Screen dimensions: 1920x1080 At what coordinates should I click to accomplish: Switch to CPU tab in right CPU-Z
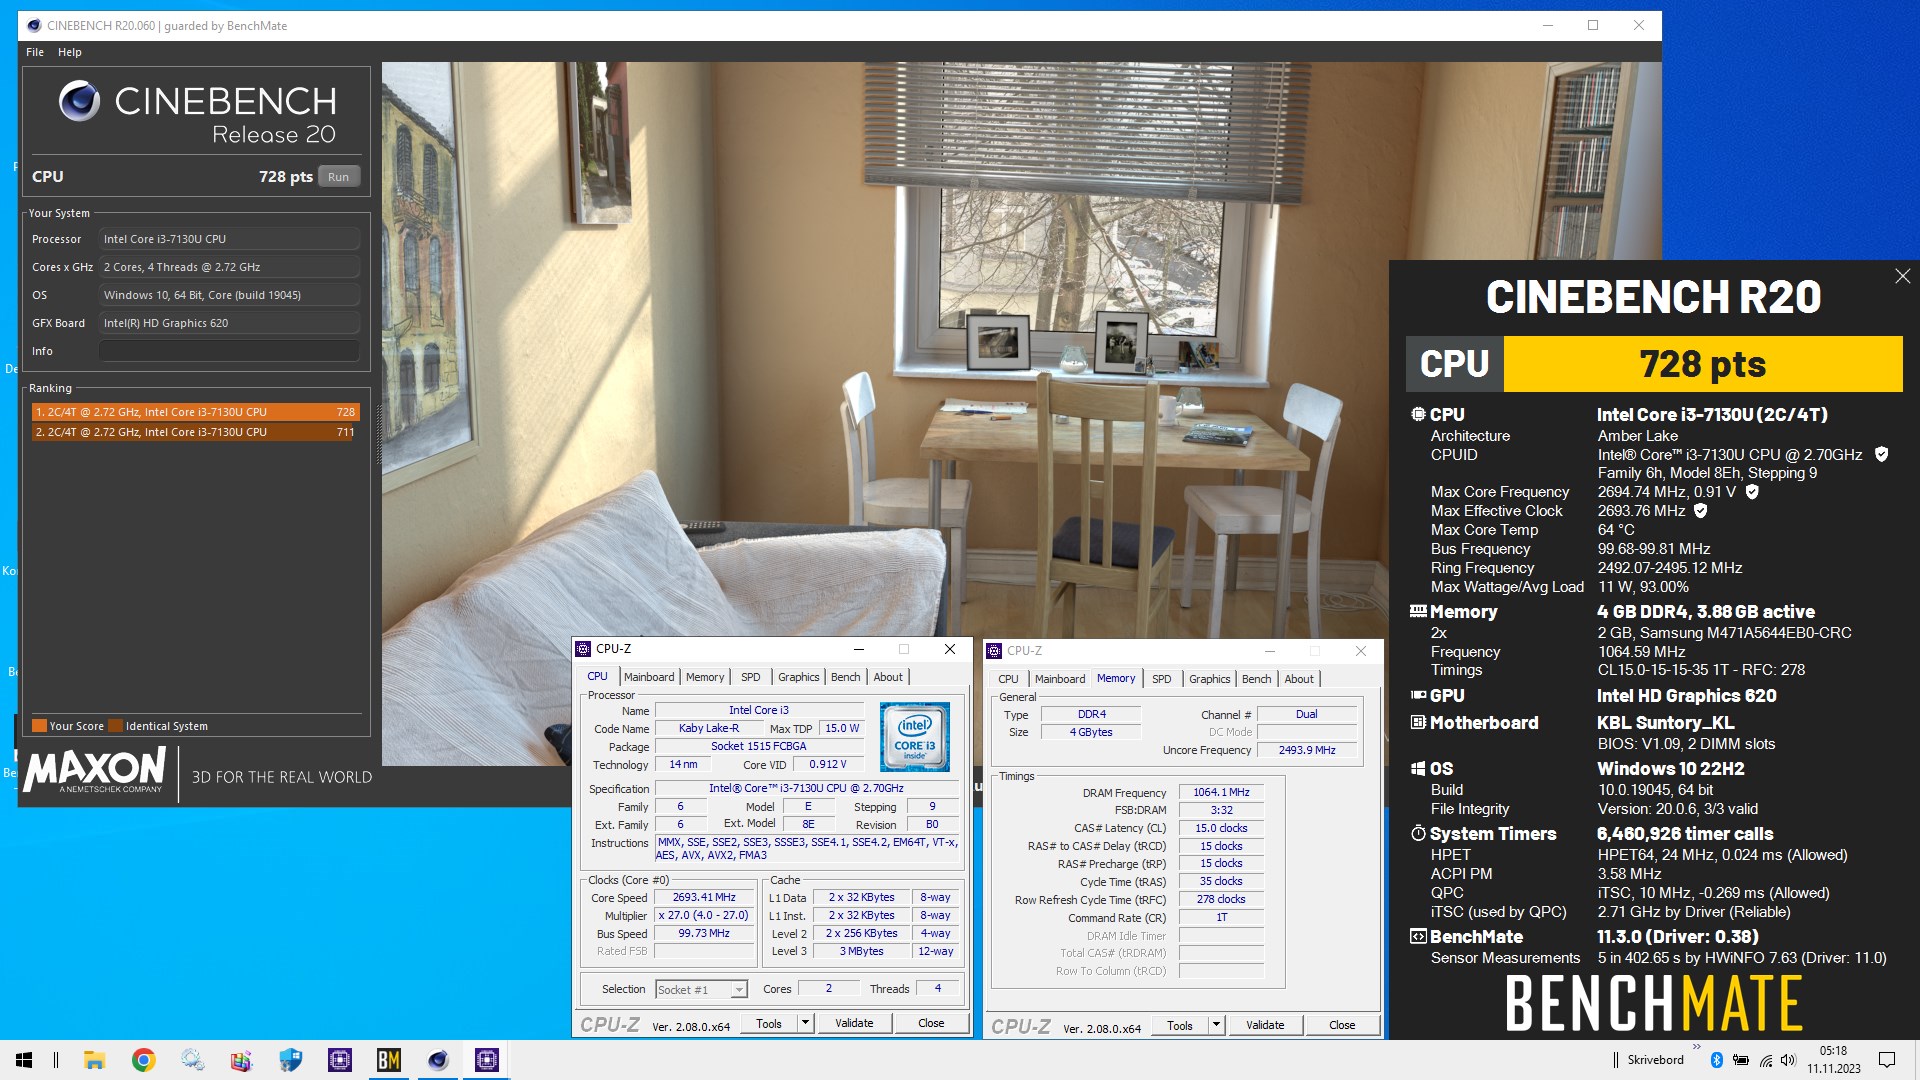coord(1008,679)
